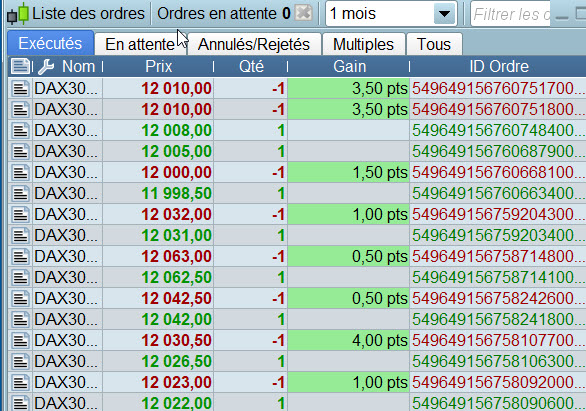Viewport: 586px width, 411px height.
Task: Click DAX30 name in the 12 026,50 row
Action: [66, 361]
